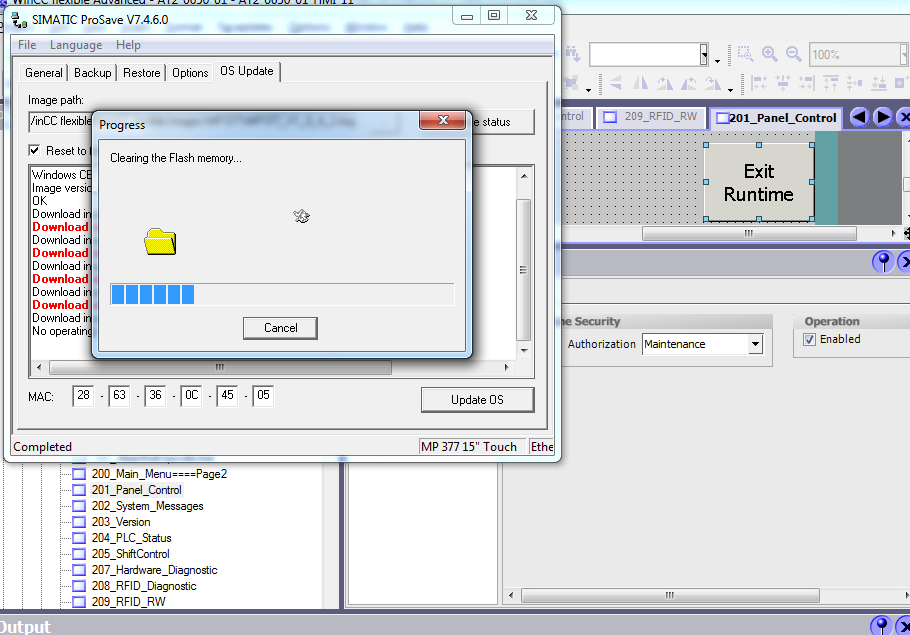The image size is (910, 635).
Task: Click the zoom out magnifier icon
Action: 793,54
